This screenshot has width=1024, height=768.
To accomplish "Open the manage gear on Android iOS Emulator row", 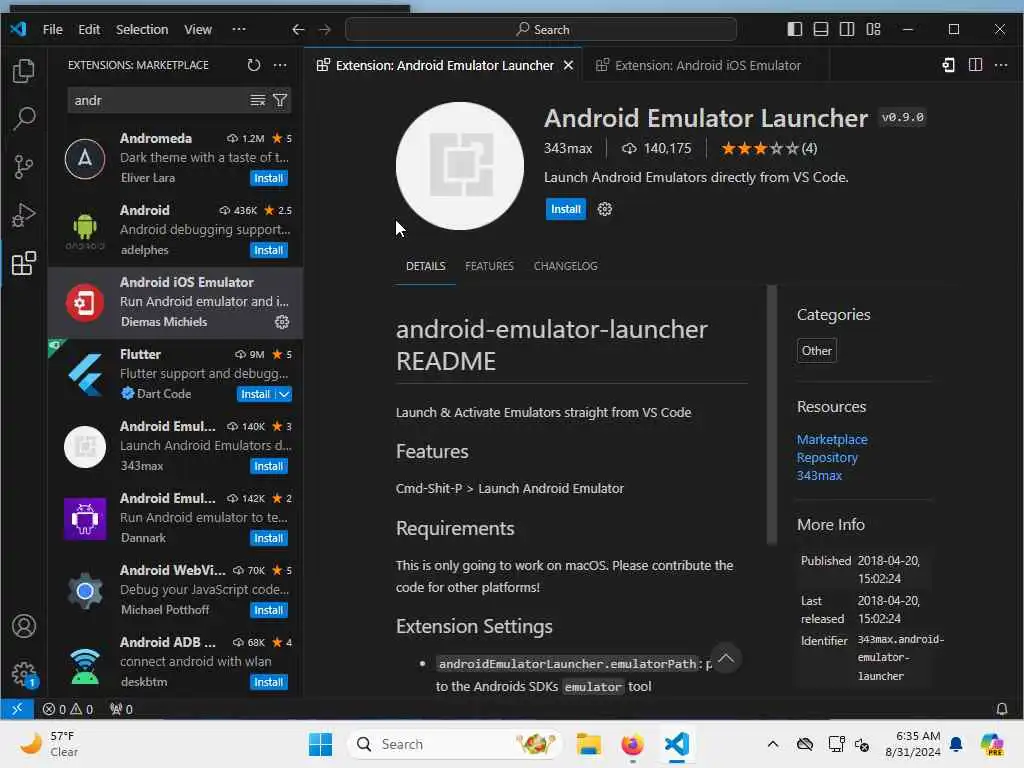I will [282, 322].
